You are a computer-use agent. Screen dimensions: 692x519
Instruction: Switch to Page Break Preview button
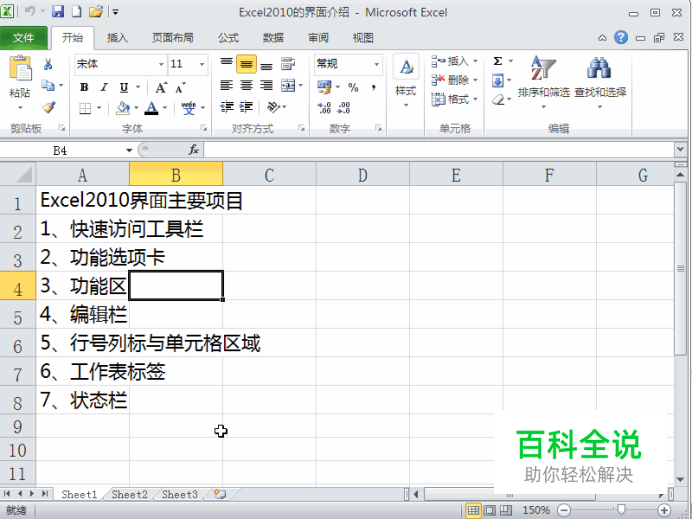(x=506, y=511)
